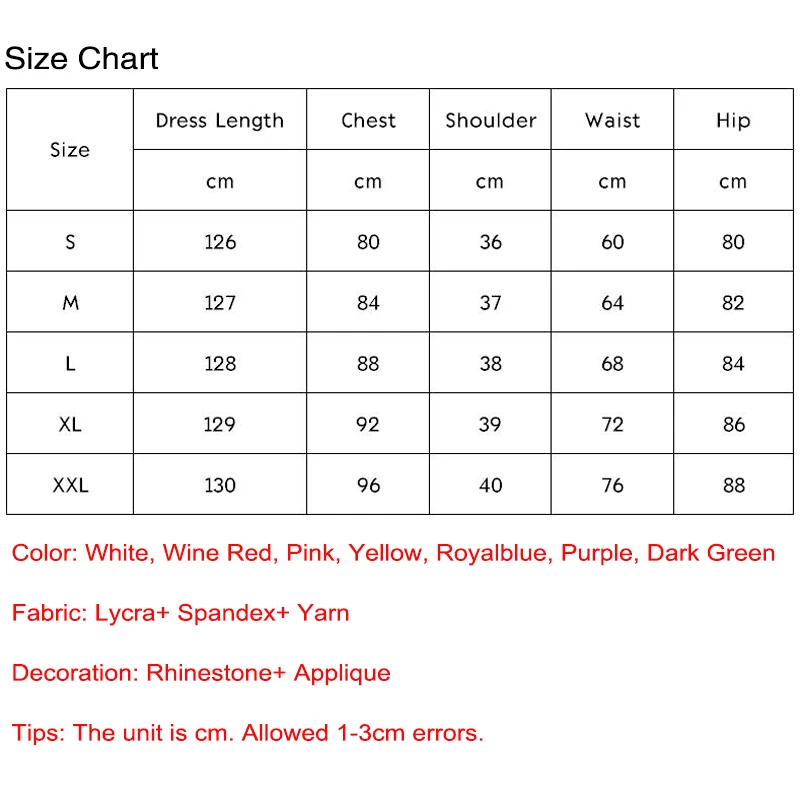Click dress length value 126
This screenshot has width=800, height=800.
pyautogui.click(x=220, y=241)
